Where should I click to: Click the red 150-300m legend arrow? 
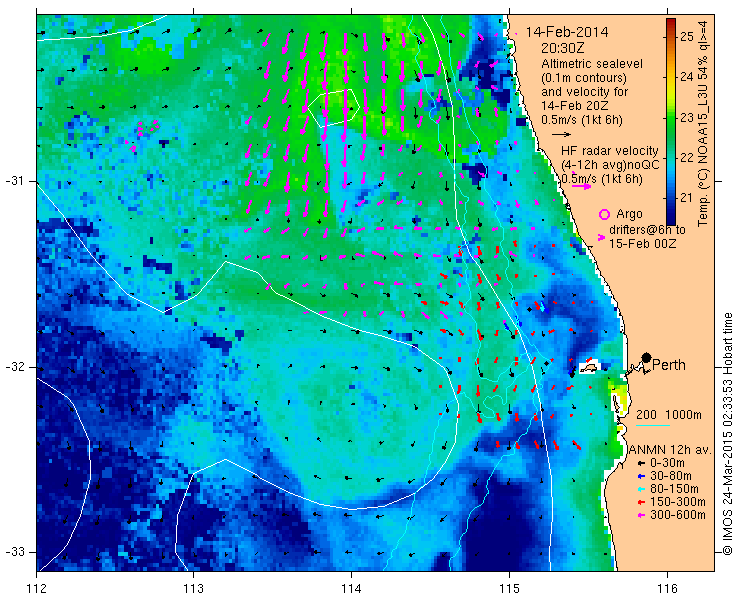[x=641, y=502]
